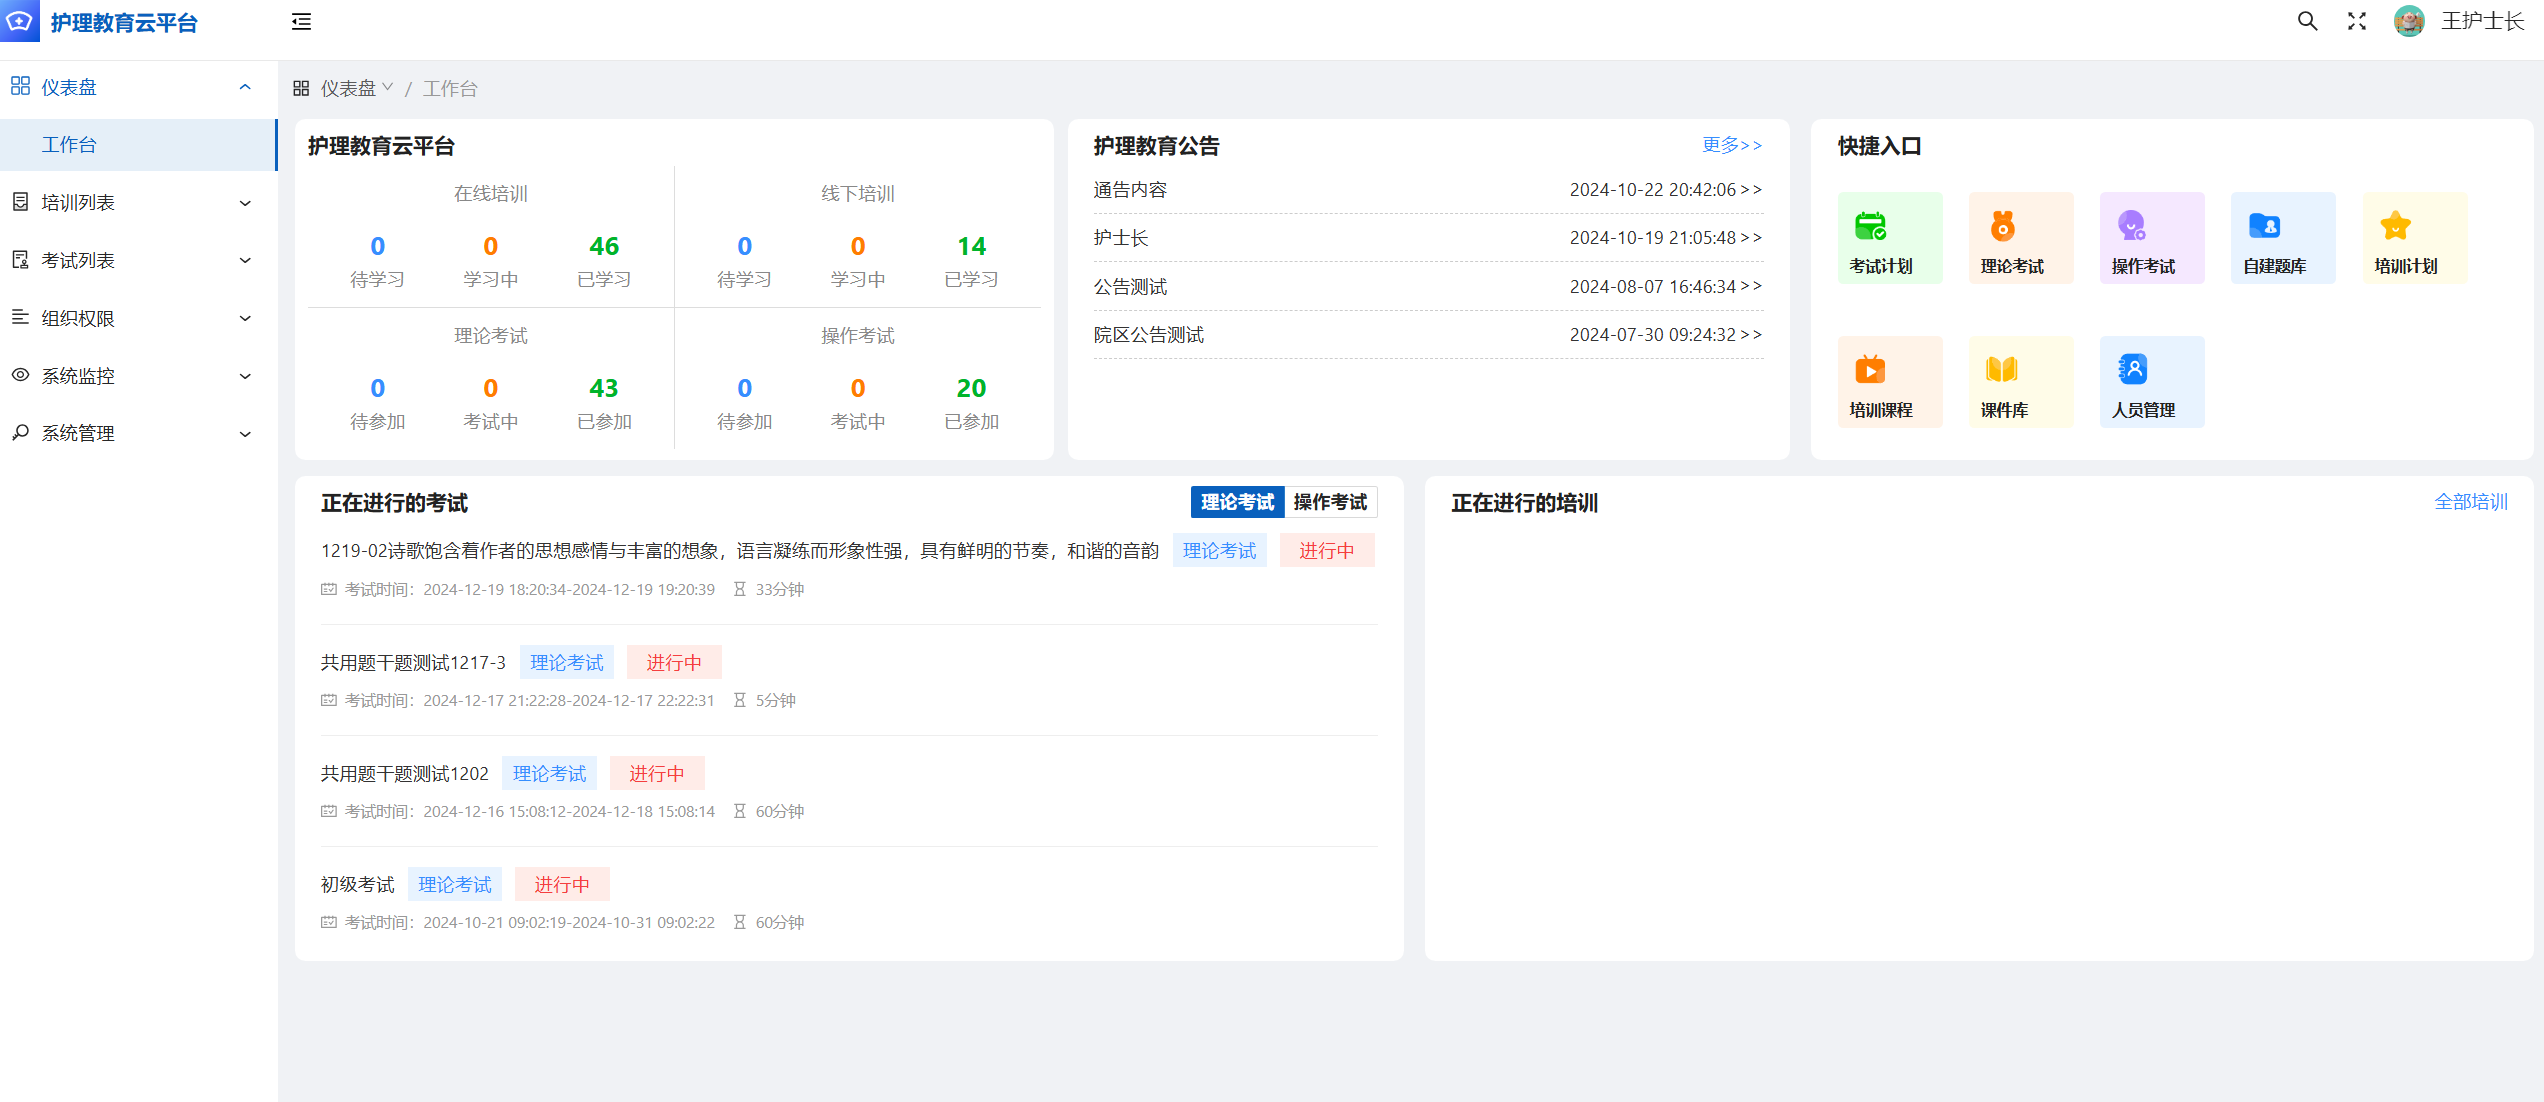Open the 公告测试 announcement row

(1130, 287)
